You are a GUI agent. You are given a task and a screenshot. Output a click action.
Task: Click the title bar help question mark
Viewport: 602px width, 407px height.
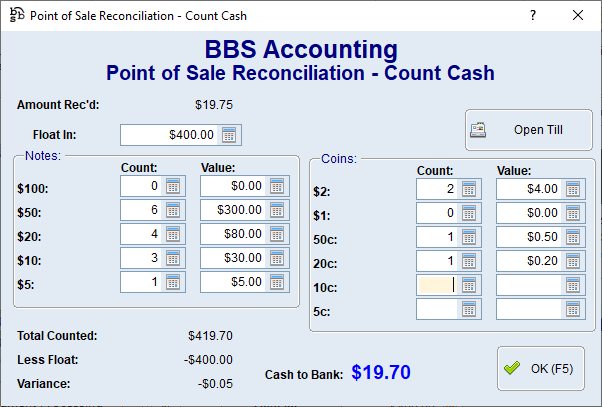coord(533,15)
